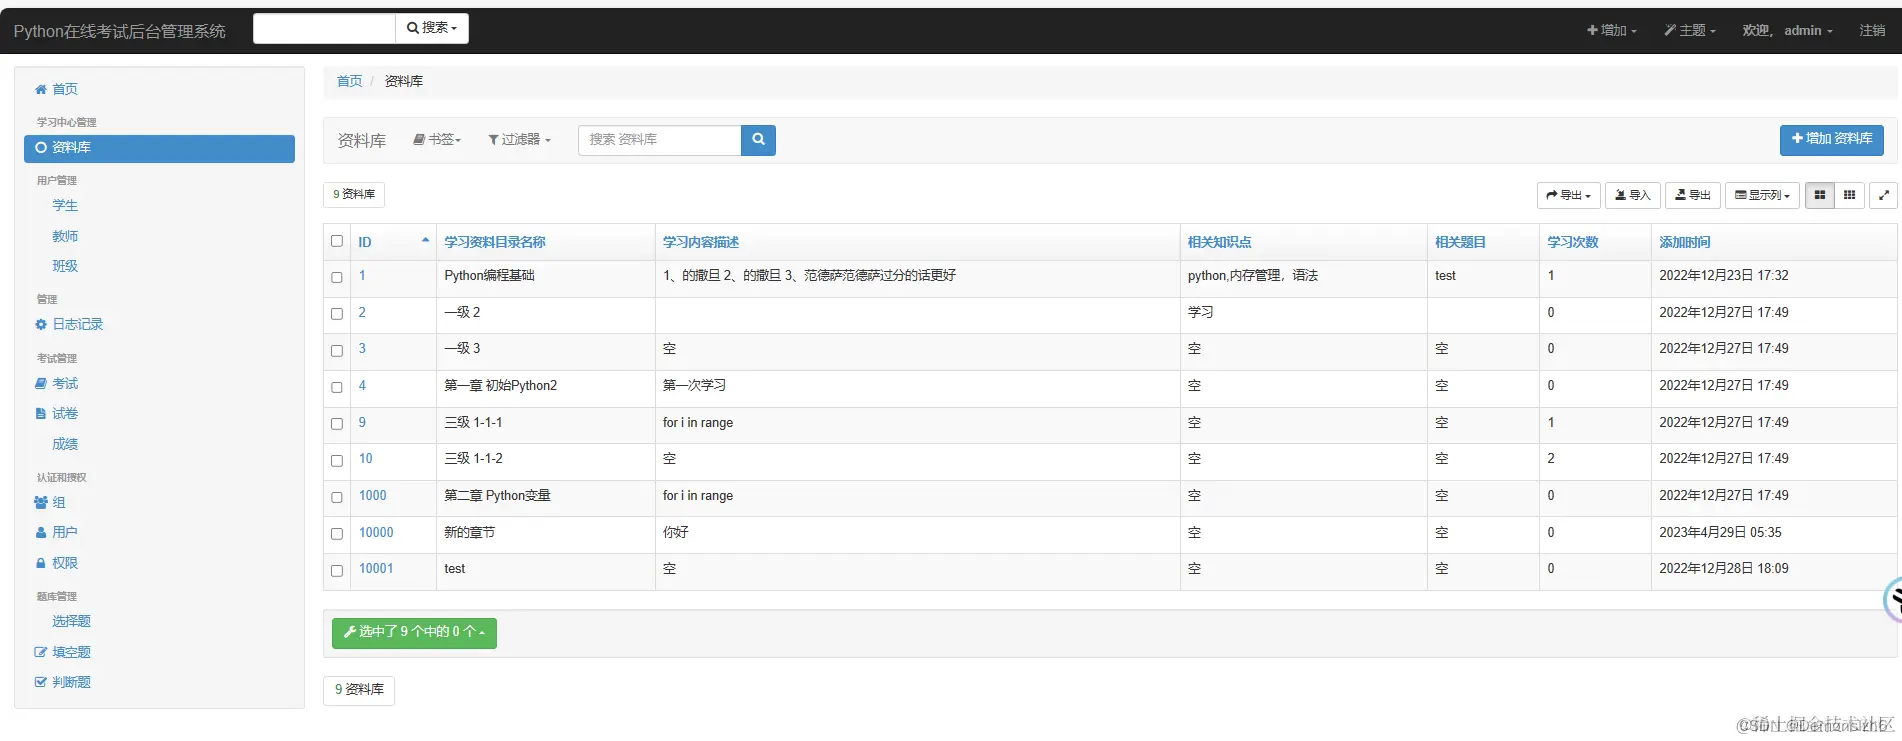Open record ID 10 link
1902x741 pixels.
[365, 459]
